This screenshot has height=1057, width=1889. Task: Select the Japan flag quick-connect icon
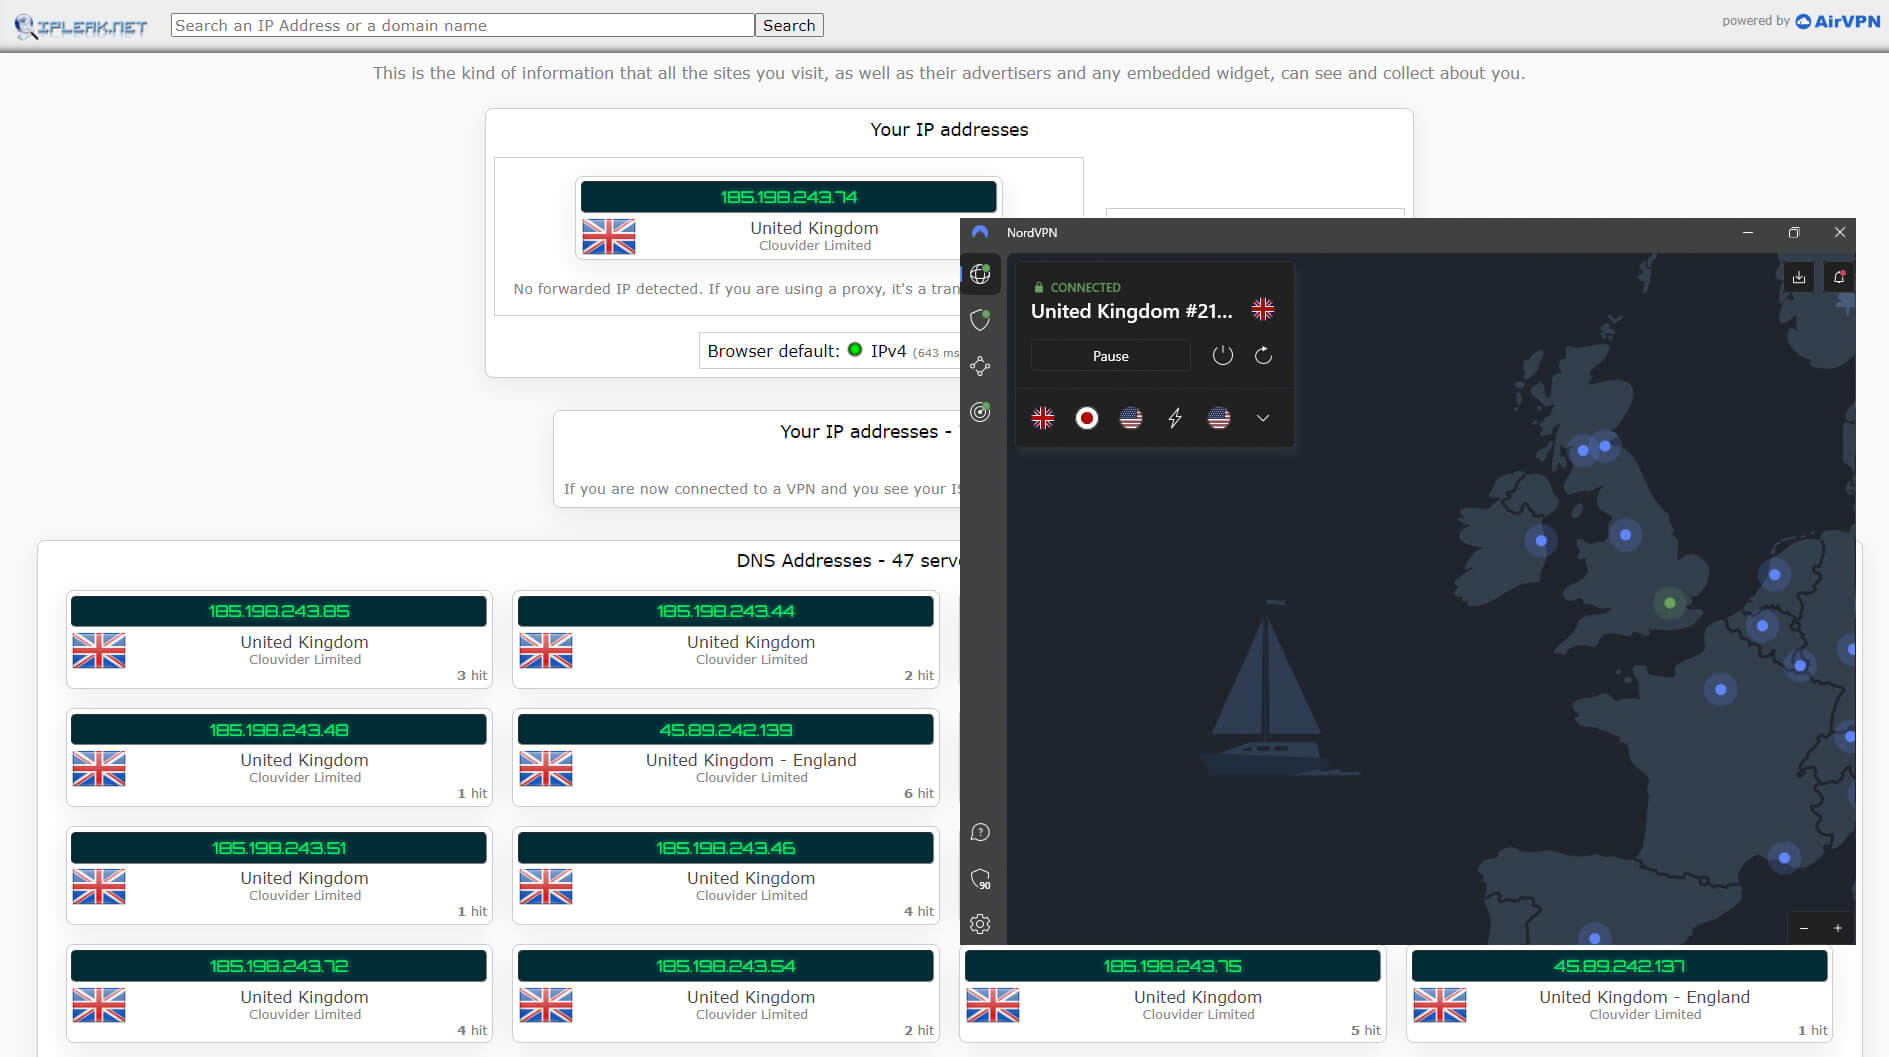(x=1087, y=418)
